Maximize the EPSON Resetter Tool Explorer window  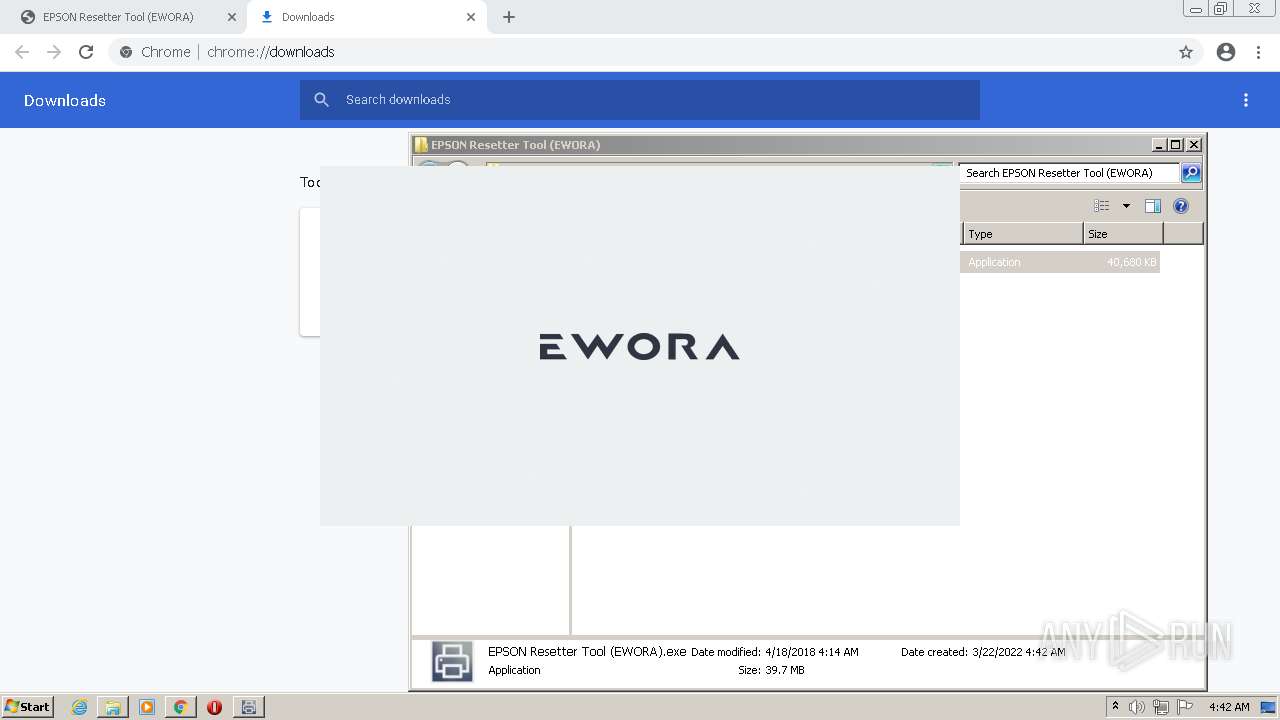click(x=1176, y=145)
